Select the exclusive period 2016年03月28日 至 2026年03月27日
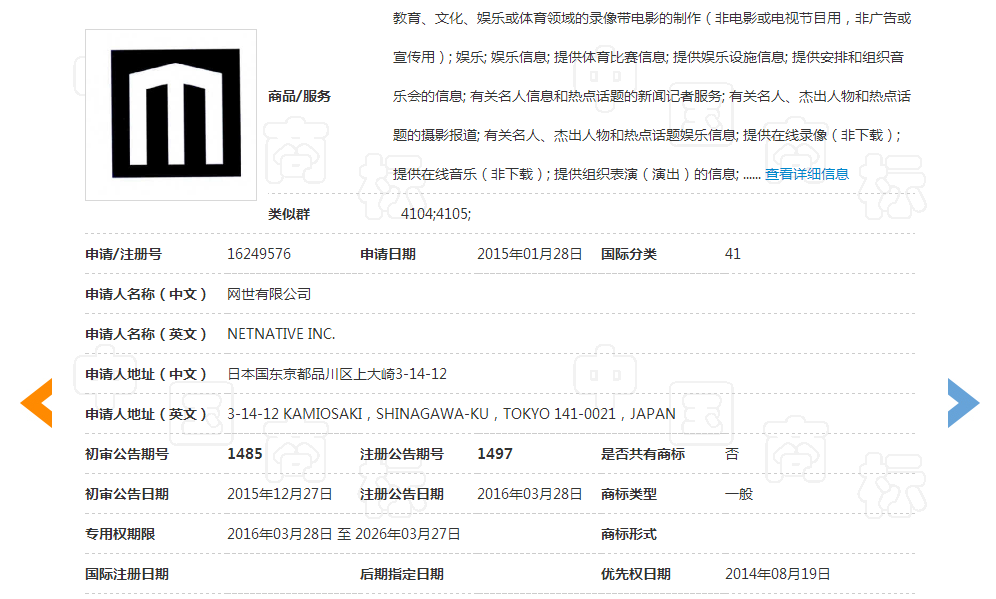 point(344,534)
